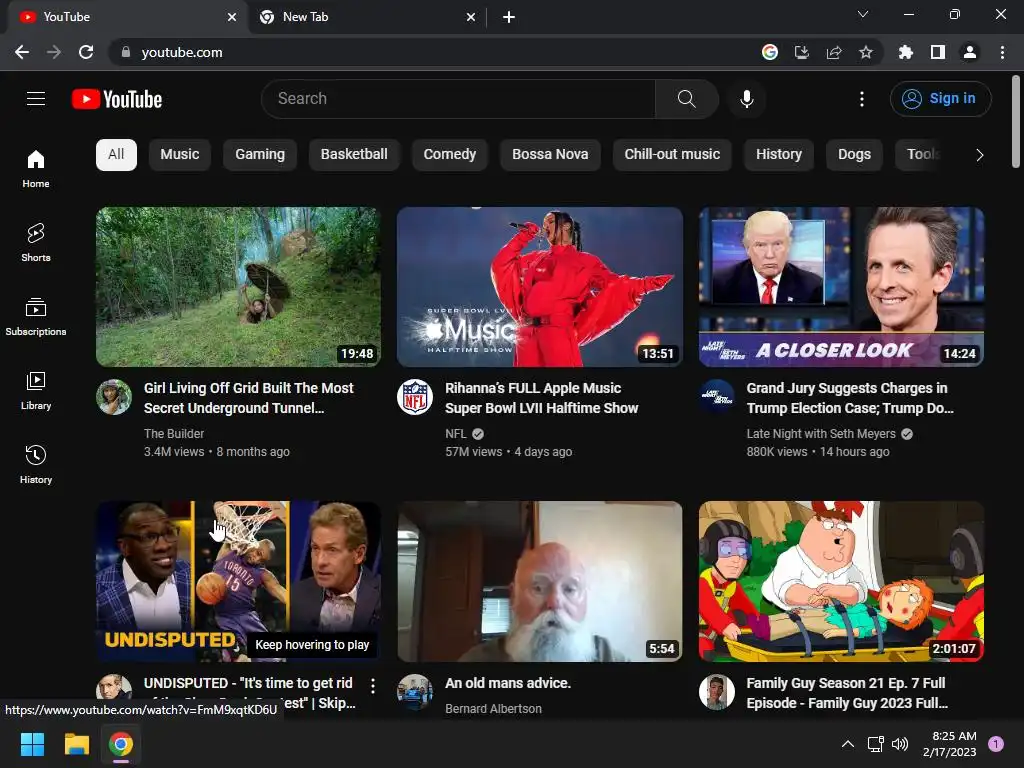
Task: Select the Music filter chip
Action: (180, 155)
